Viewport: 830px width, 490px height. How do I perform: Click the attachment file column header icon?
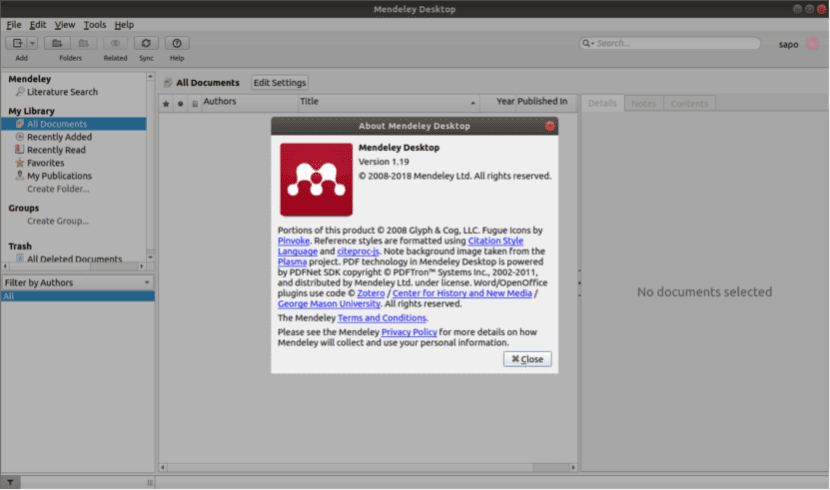pyautogui.click(x=195, y=104)
